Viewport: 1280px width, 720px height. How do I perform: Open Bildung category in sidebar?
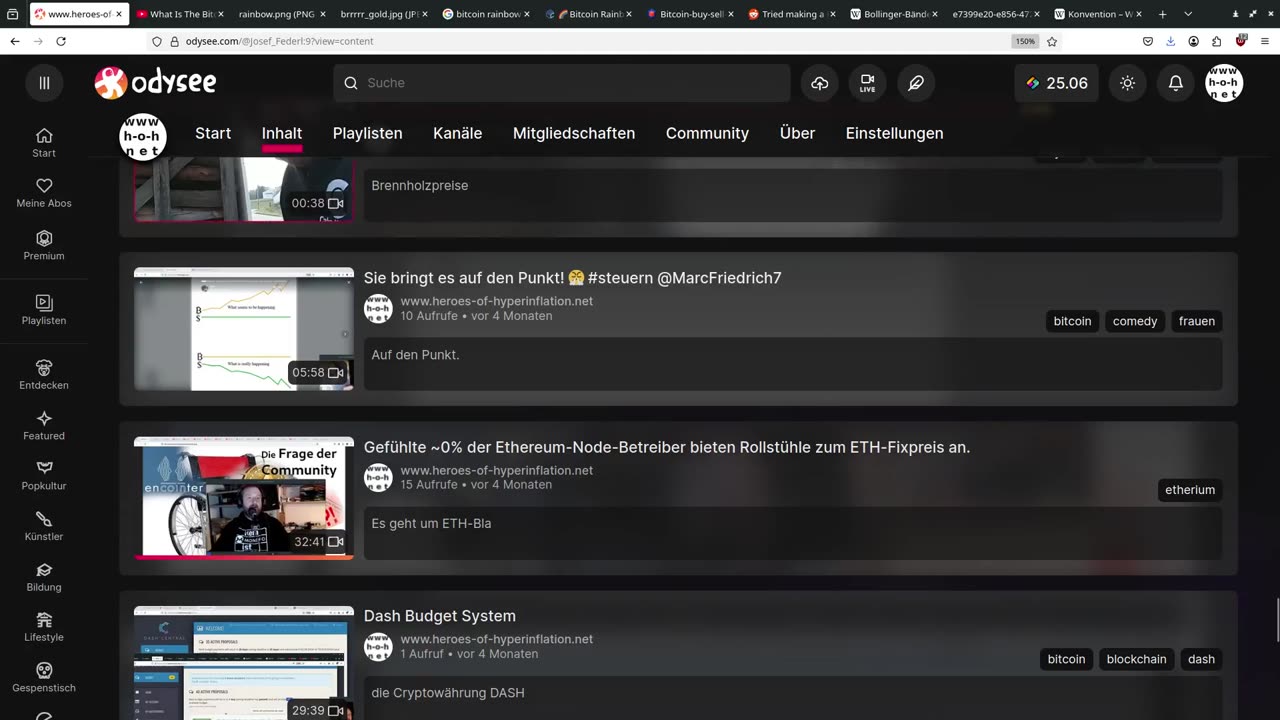click(x=44, y=577)
